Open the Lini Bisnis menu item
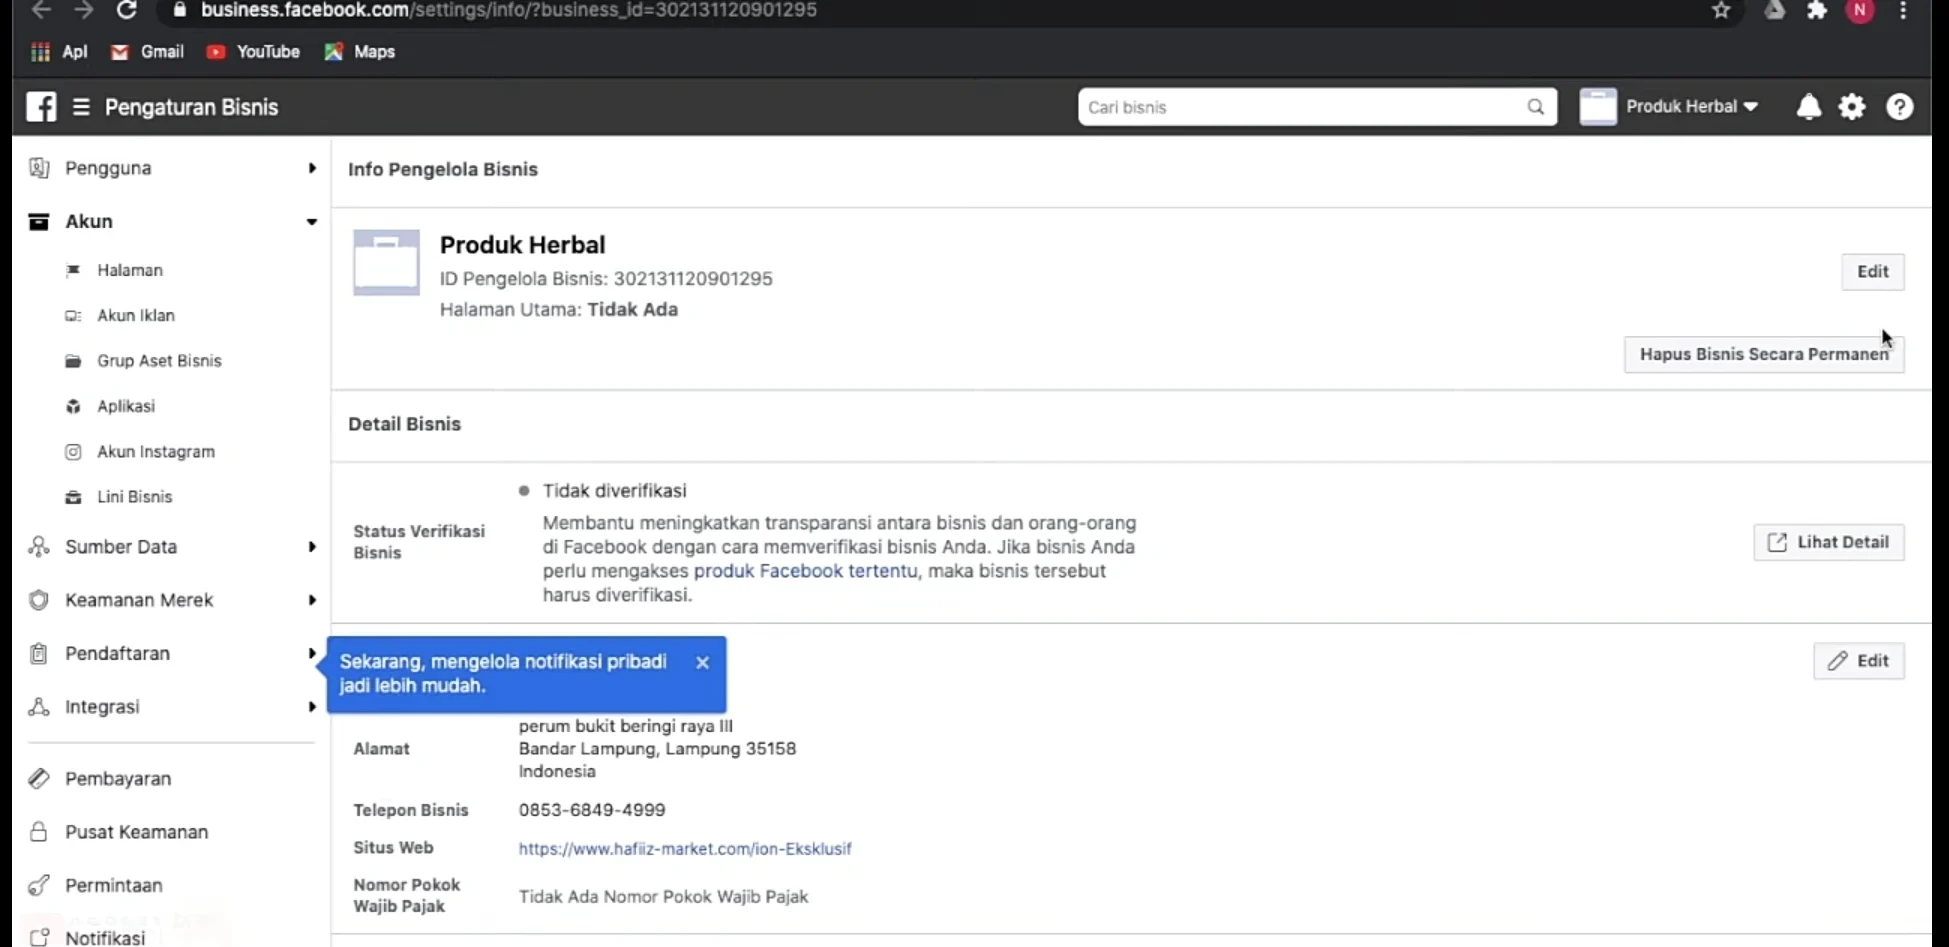The width and height of the screenshot is (1949, 947). click(135, 497)
